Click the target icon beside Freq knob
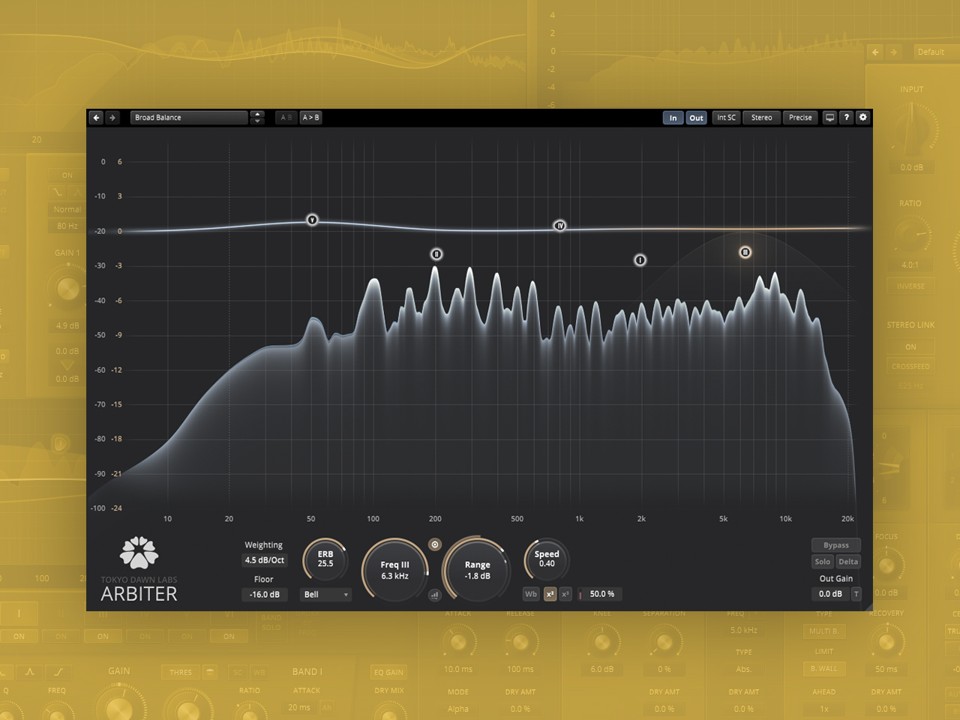The height and width of the screenshot is (720, 960). pos(435,544)
